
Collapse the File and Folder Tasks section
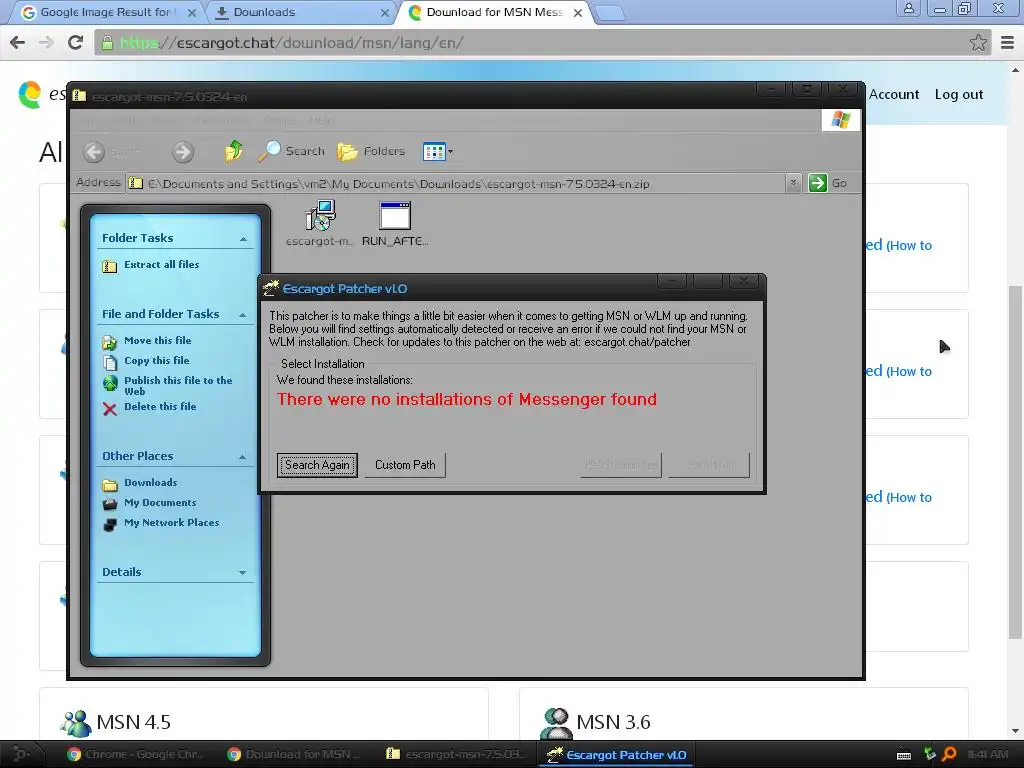pyautogui.click(x=243, y=315)
